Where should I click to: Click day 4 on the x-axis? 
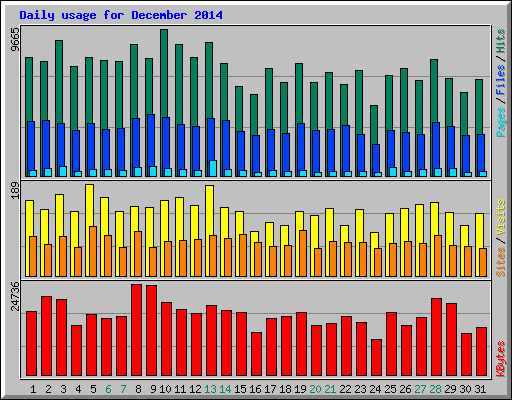tap(78, 389)
